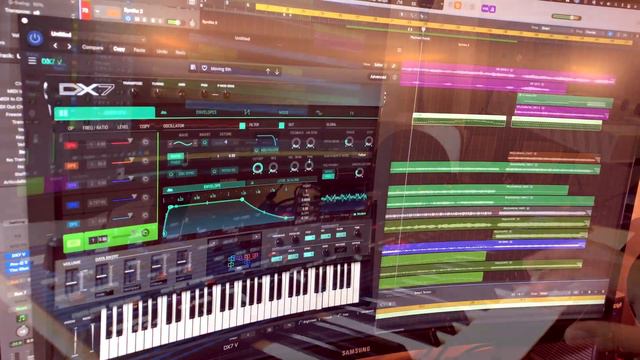
Task: Select previous preset with up arrow
Action: 268,71
